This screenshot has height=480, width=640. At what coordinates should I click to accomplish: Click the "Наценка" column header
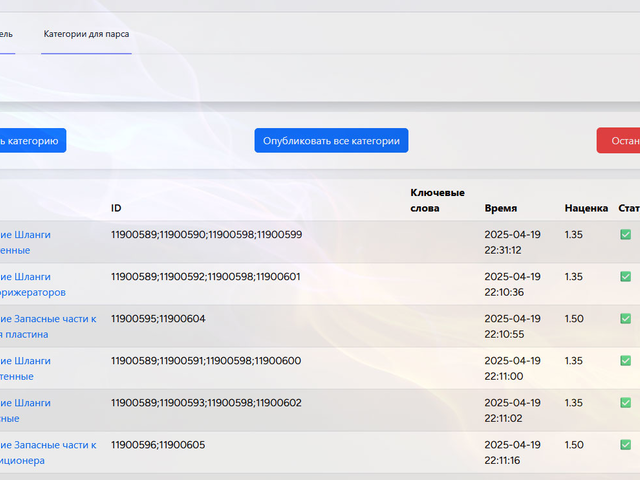click(585, 209)
